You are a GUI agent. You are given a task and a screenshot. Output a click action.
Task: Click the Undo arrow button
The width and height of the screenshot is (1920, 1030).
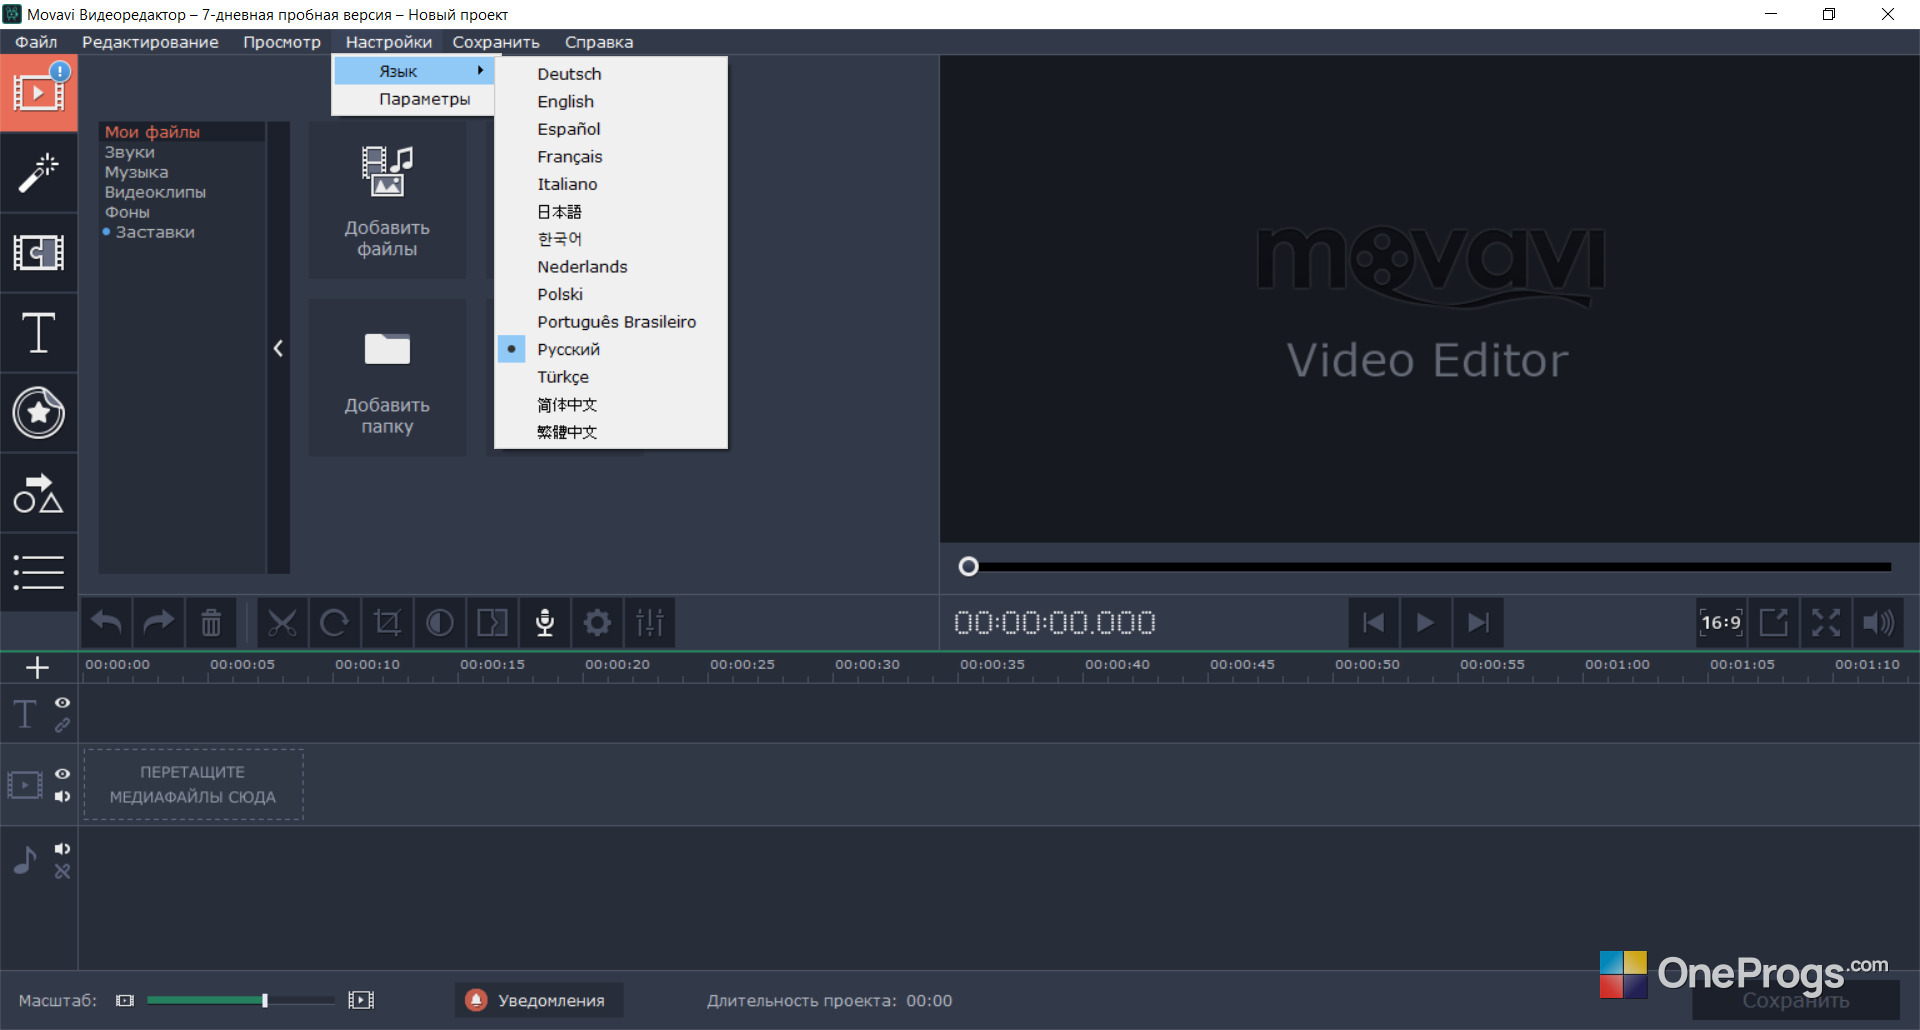tap(107, 623)
